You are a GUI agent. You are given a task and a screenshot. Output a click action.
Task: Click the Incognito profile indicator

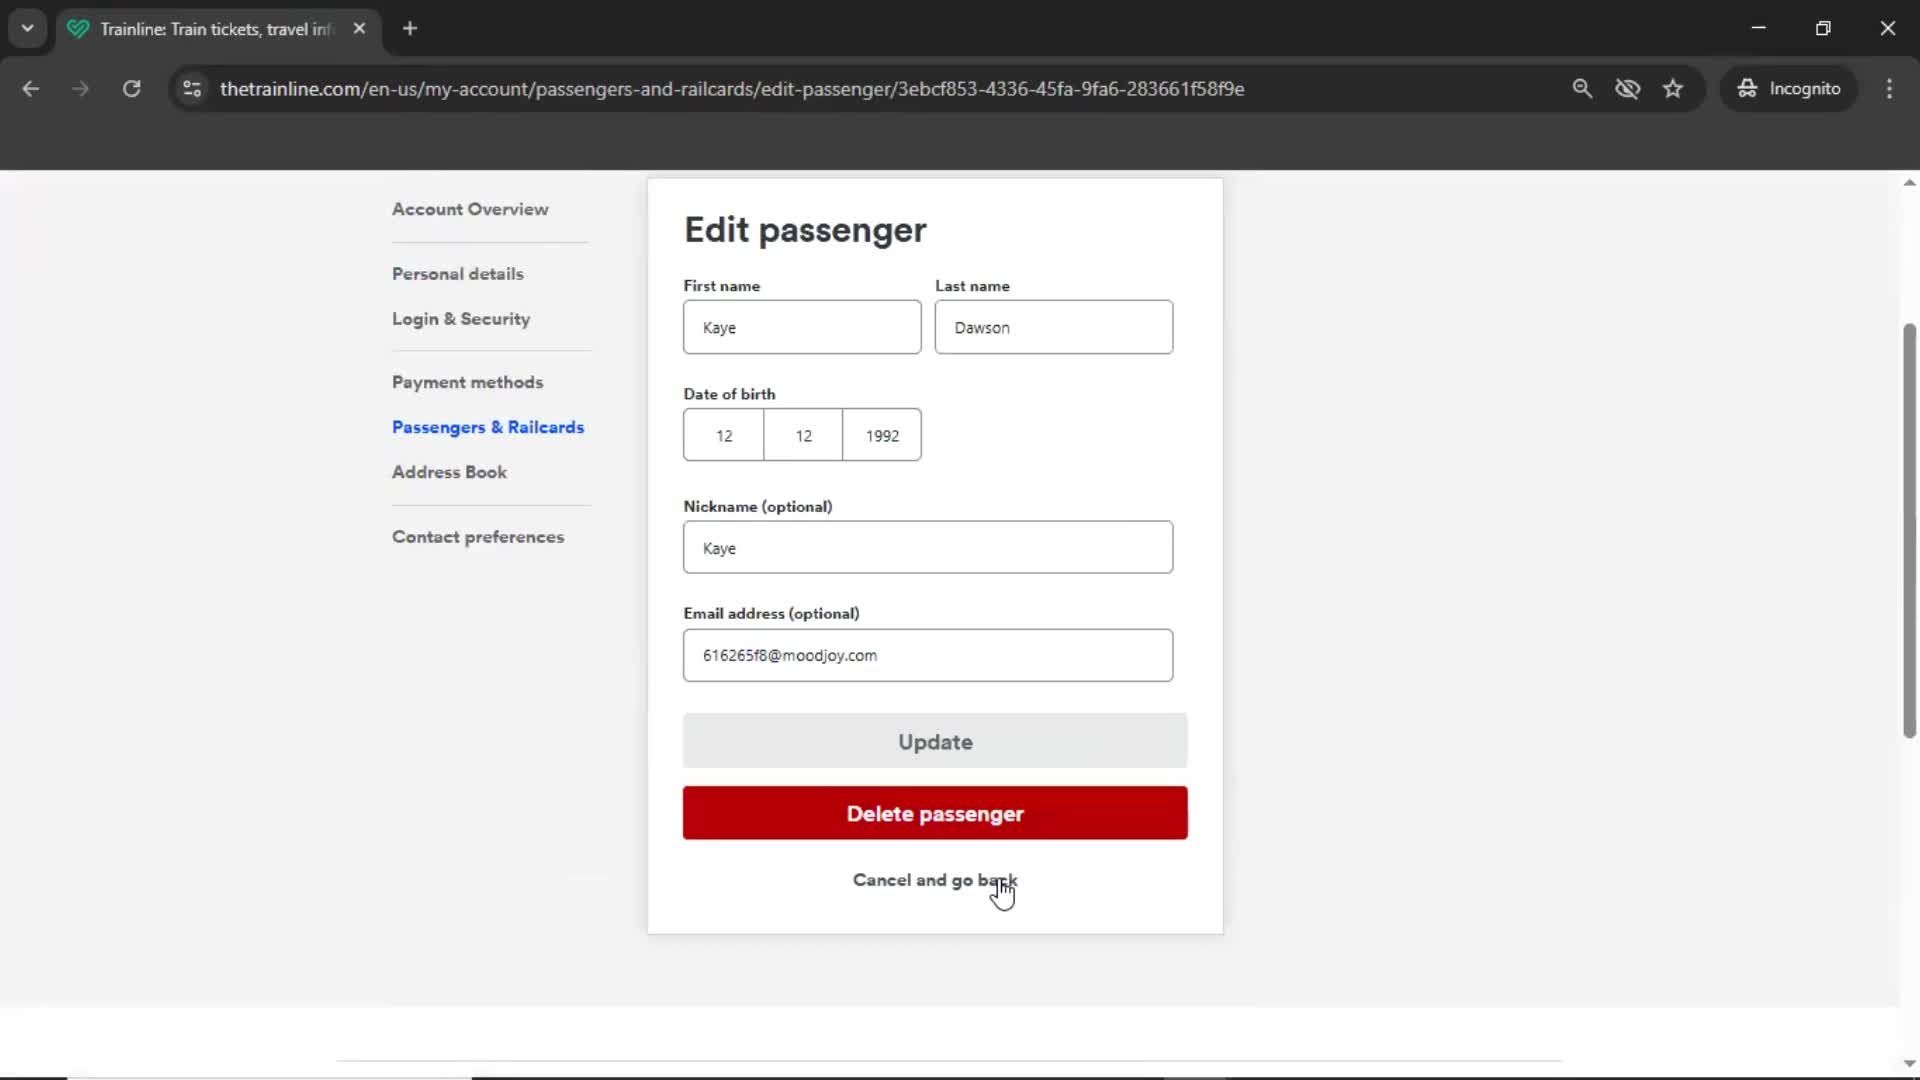coord(1790,88)
